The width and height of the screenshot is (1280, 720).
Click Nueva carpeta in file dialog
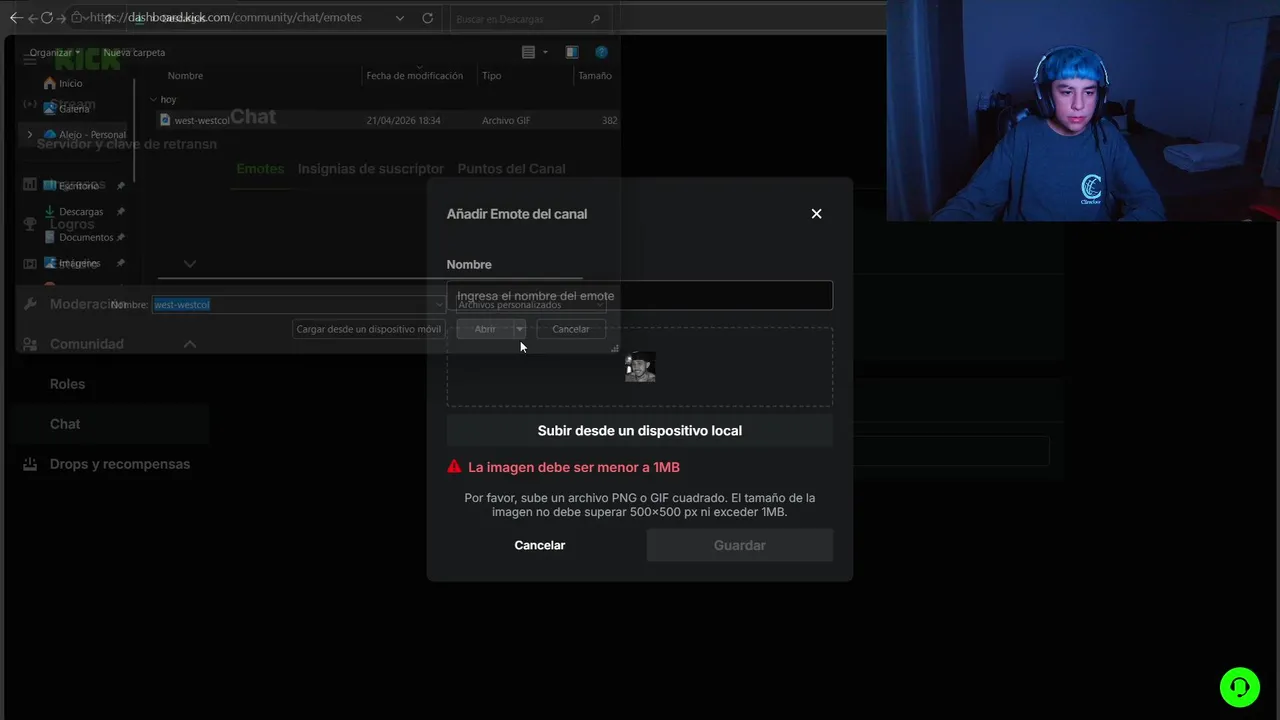[x=134, y=52]
